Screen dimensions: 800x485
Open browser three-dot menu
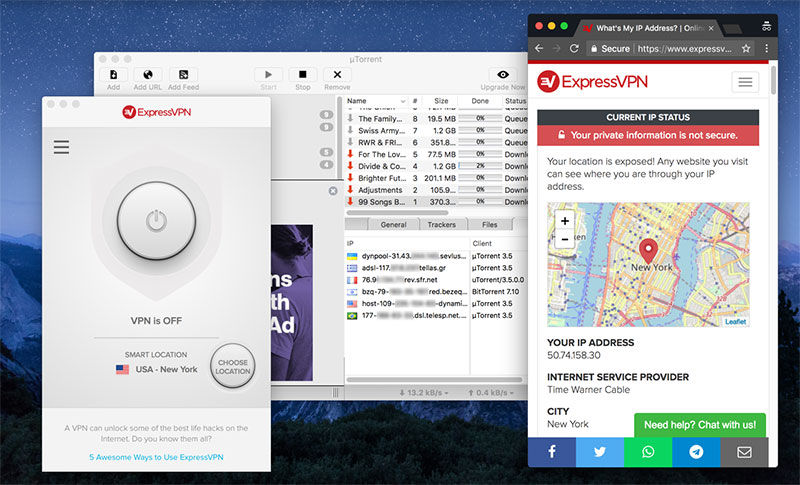point(766,48)
